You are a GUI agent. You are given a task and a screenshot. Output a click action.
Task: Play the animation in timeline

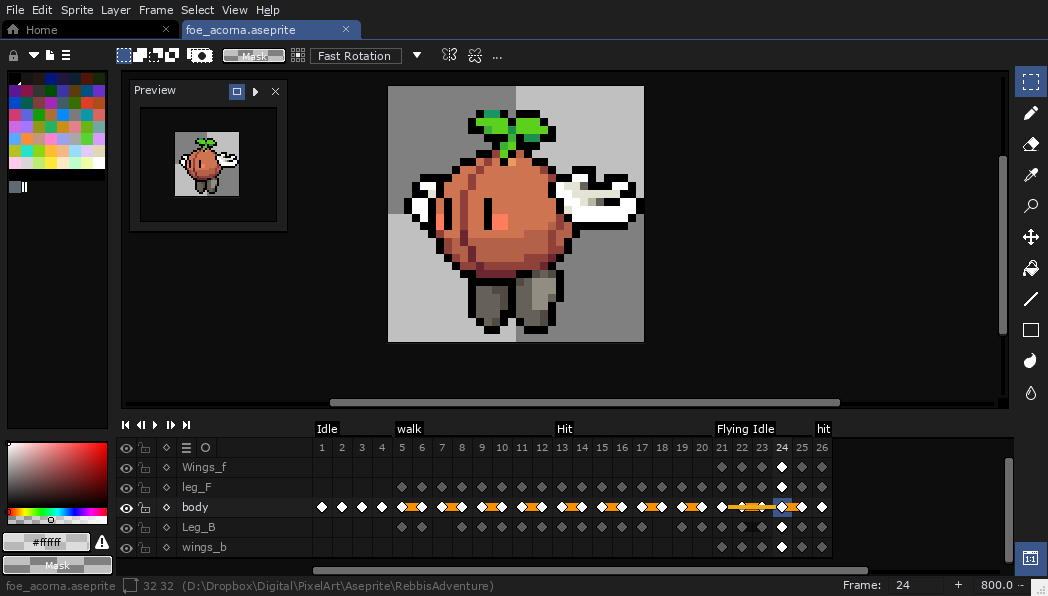click(155, 425)
